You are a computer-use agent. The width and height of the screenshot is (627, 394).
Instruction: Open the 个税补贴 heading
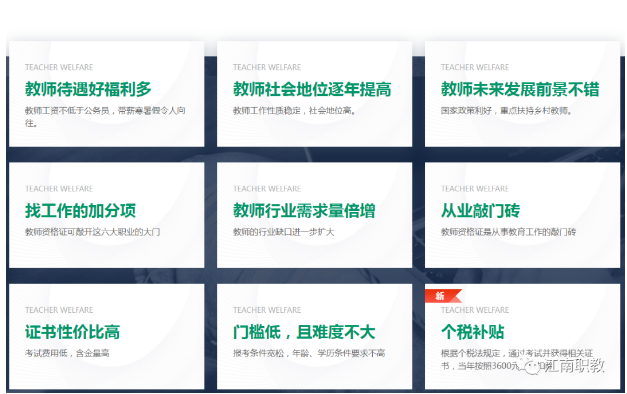(x=472, y=332)
